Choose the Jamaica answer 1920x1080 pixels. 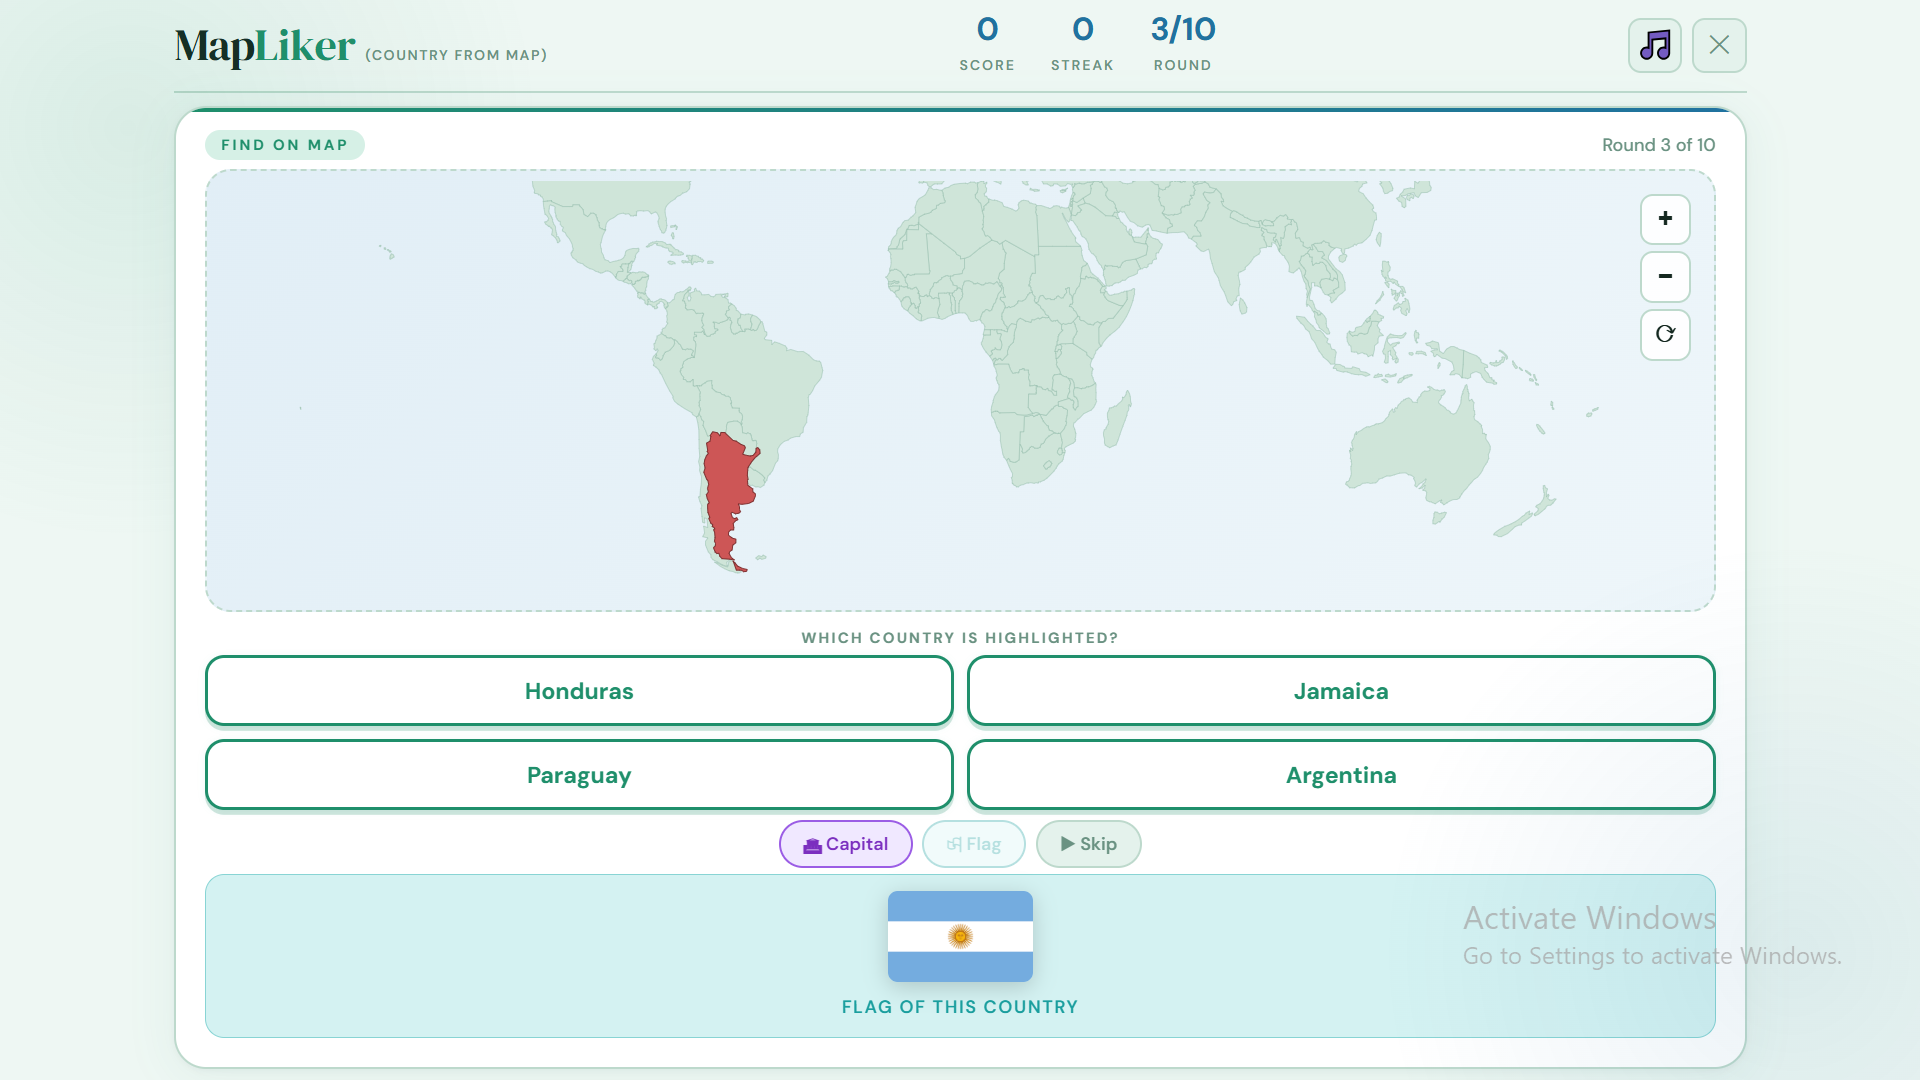[x=1341, y=691]
